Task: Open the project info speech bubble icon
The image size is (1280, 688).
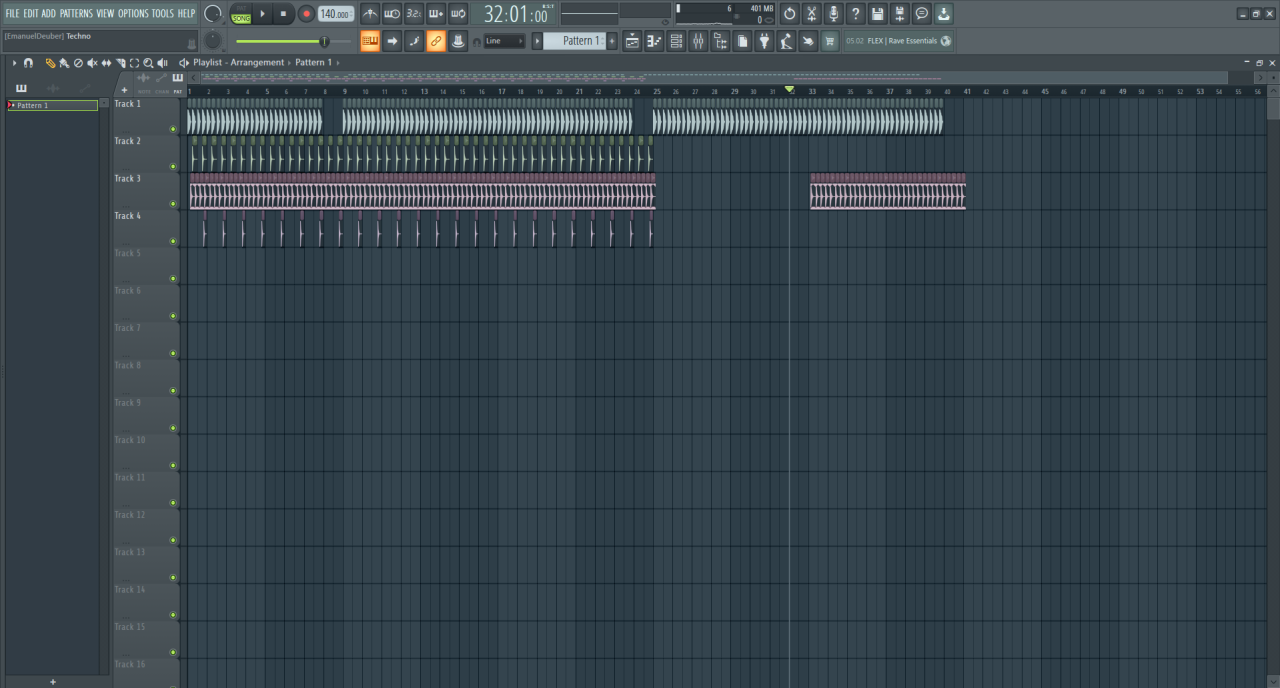Action: click(921, 14)
